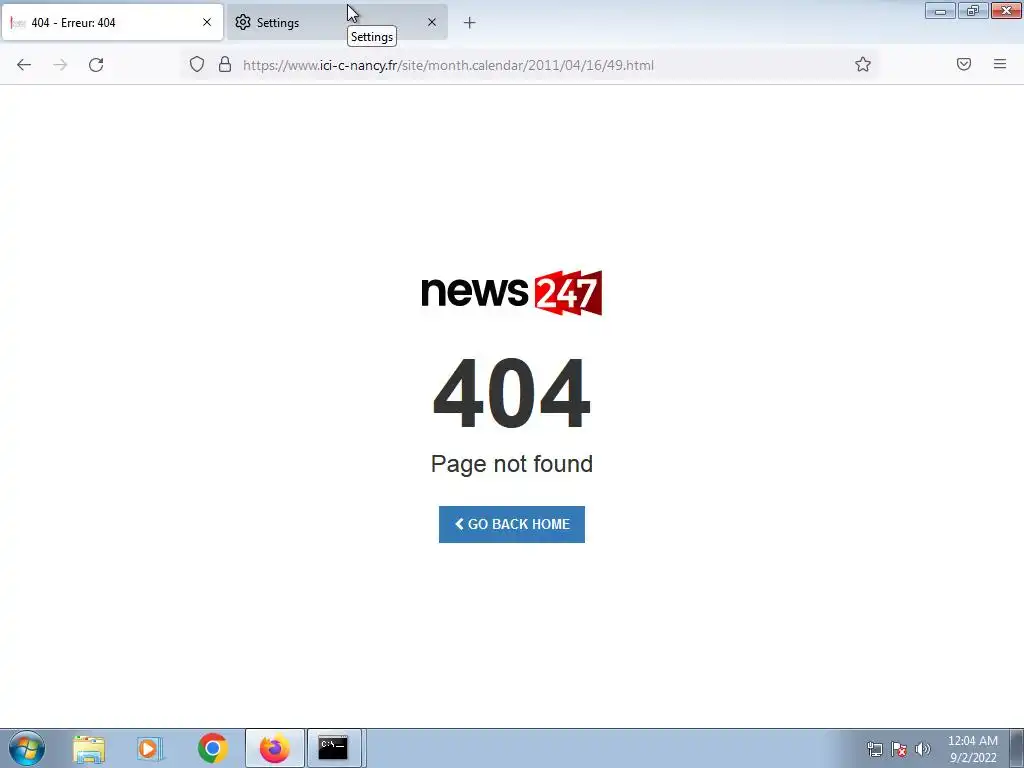Open Firefox application hamburger menu

tap(1000, 64)
